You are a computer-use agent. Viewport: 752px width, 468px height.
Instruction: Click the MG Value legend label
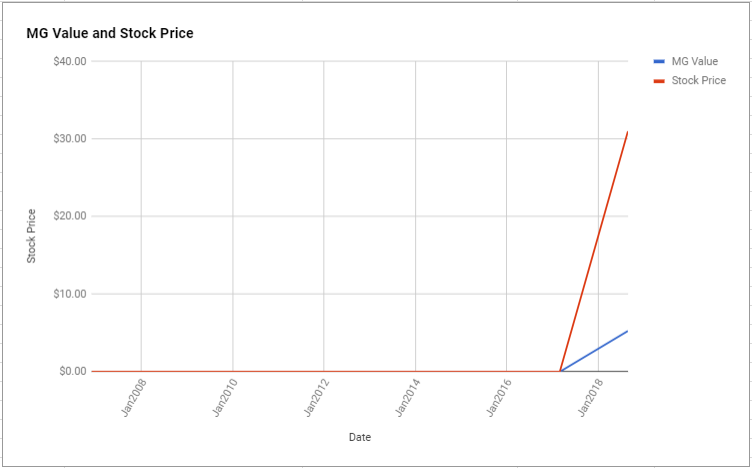click(694, 61)
